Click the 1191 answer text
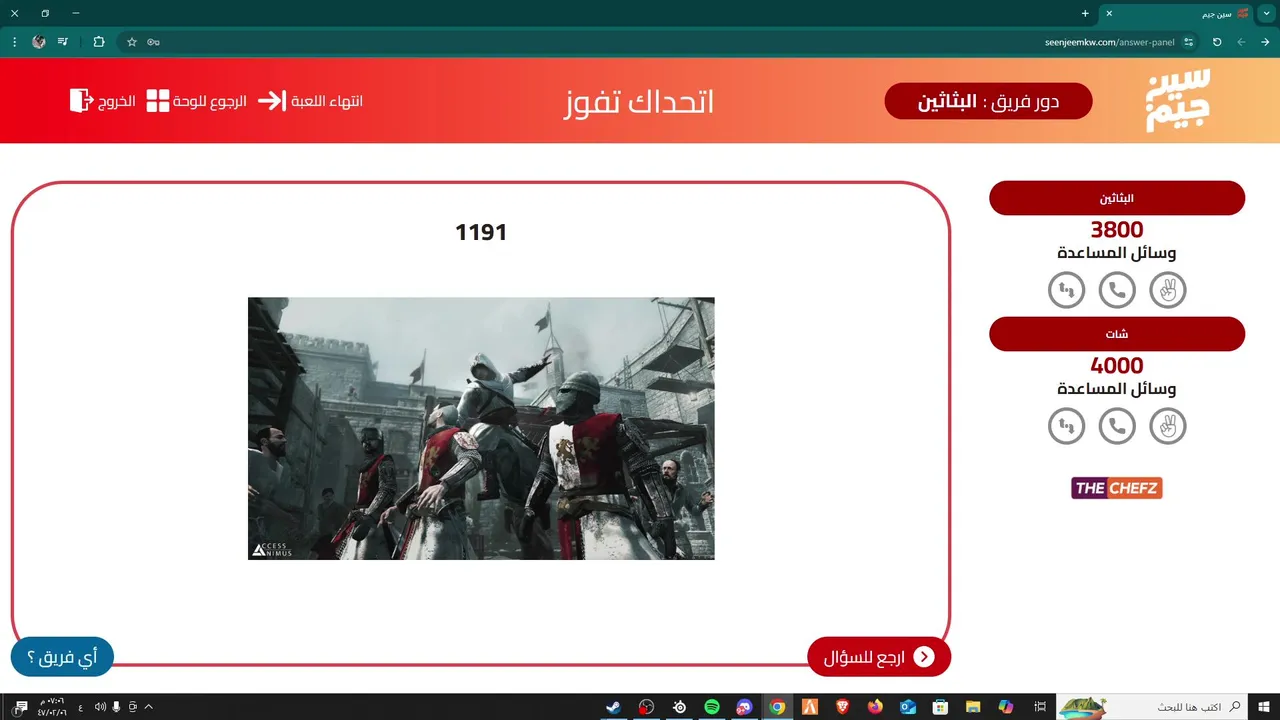 coord(481,232)
